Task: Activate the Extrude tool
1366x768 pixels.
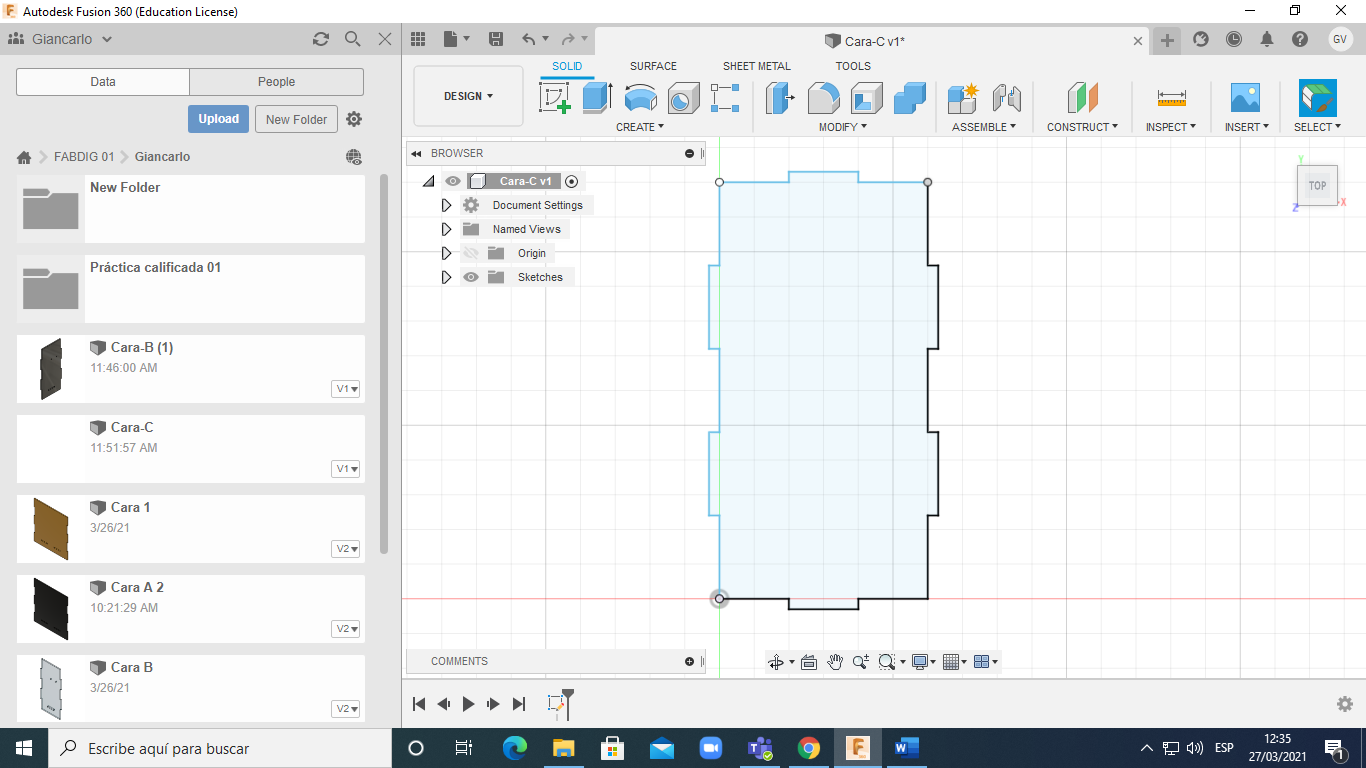Action: [597, 98]
